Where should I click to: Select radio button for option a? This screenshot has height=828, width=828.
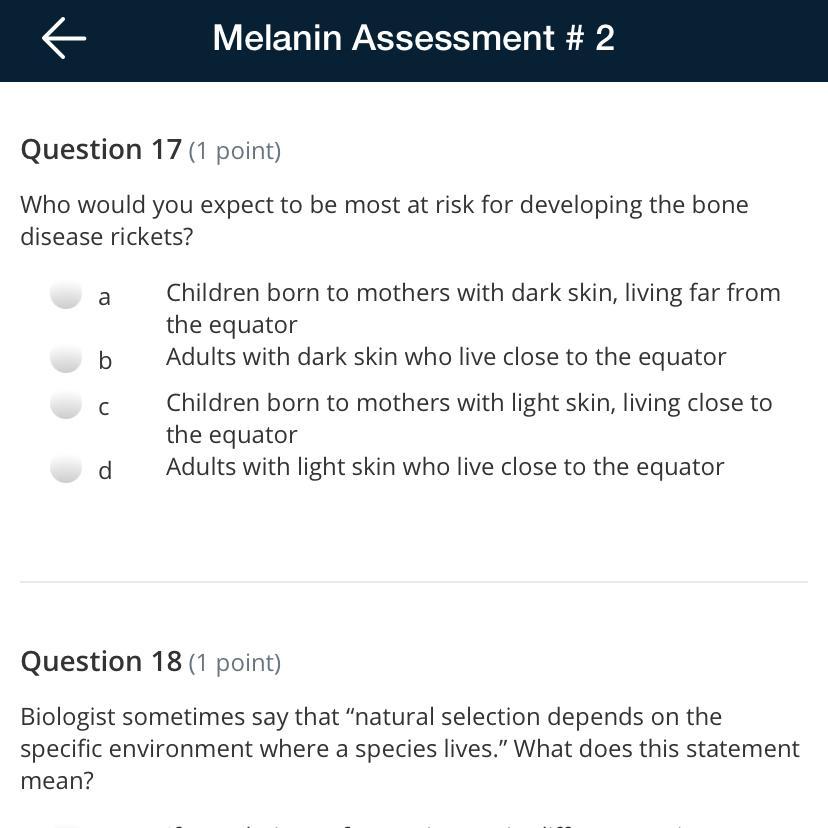(66, 295)
